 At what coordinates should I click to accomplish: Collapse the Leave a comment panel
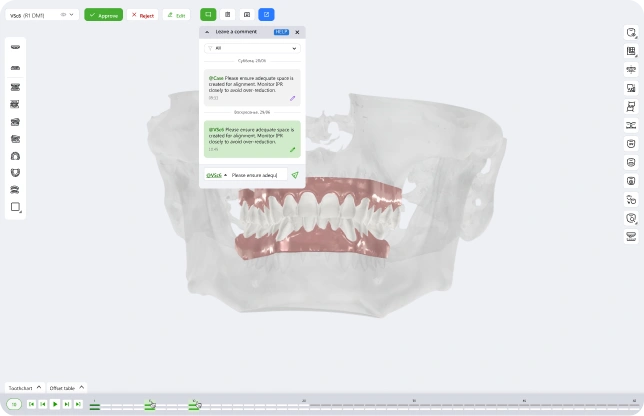(x=207, y=32)
